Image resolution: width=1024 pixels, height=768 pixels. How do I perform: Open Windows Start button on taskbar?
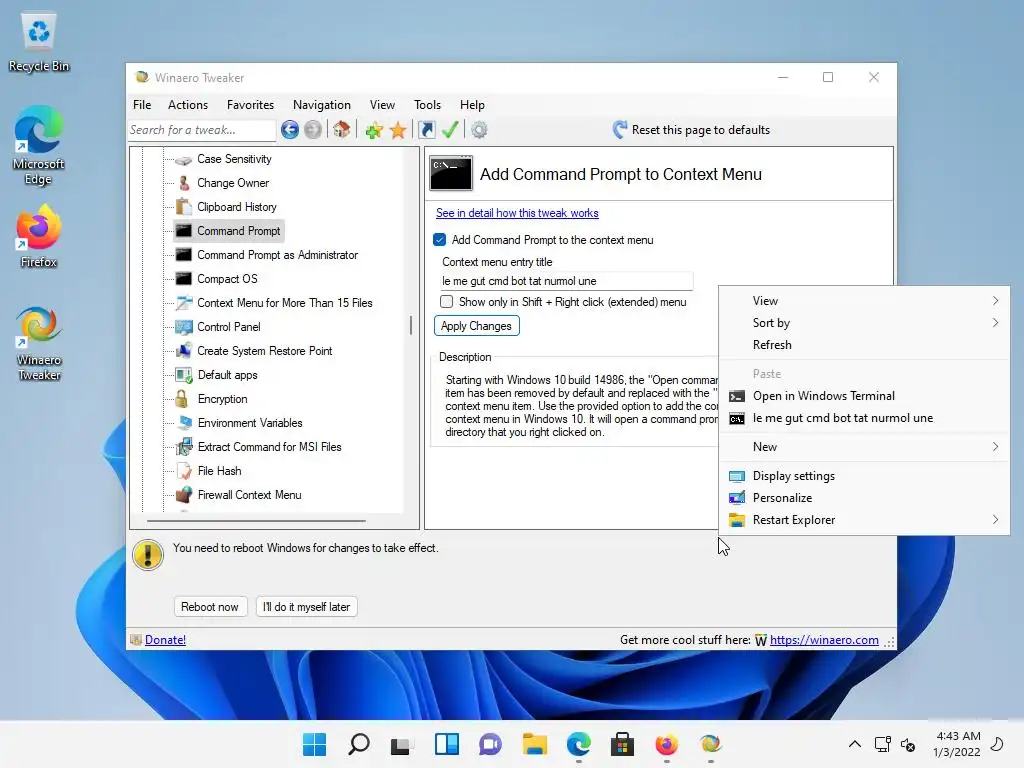click(314, 744)
